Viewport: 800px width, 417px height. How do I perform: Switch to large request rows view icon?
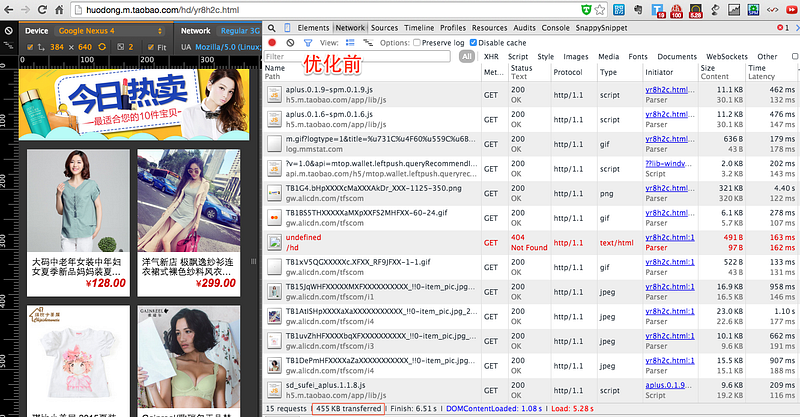point(350,43)
